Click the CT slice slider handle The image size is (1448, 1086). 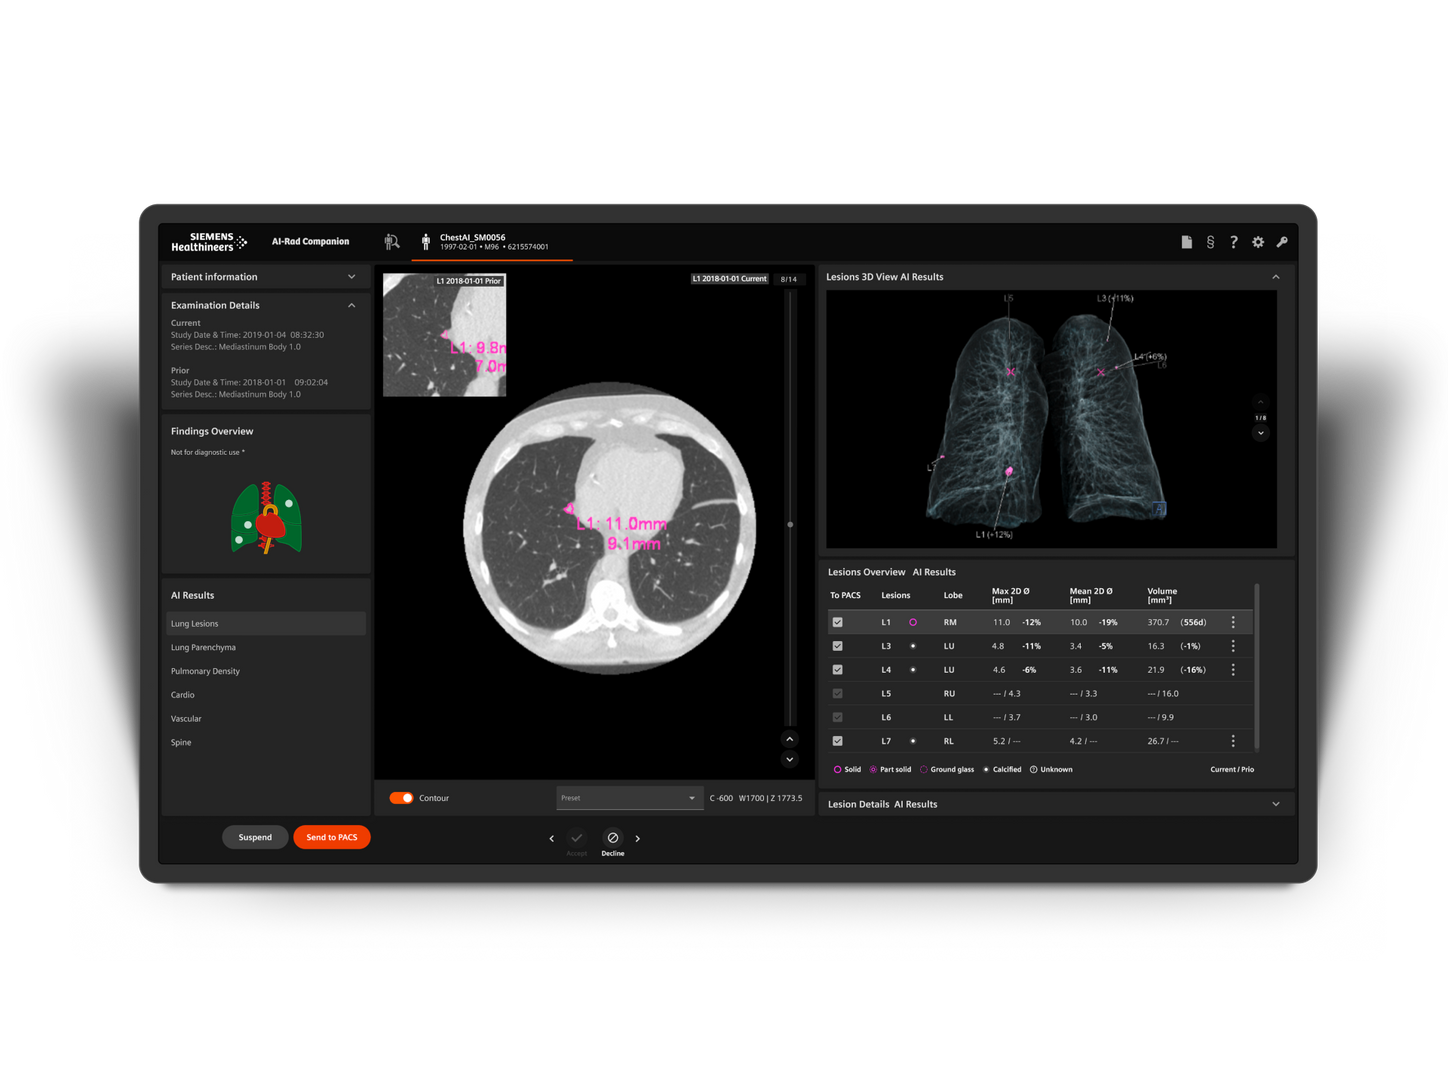click(790, 524)
